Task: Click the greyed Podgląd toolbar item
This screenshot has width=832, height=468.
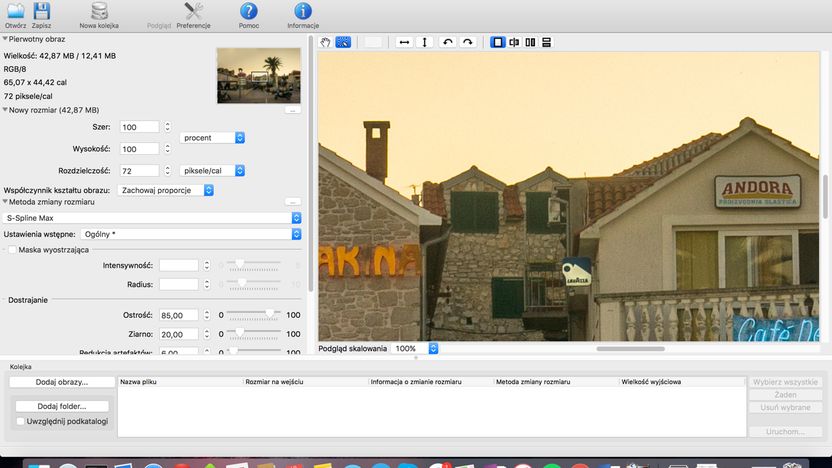Action: pos(159,25)
